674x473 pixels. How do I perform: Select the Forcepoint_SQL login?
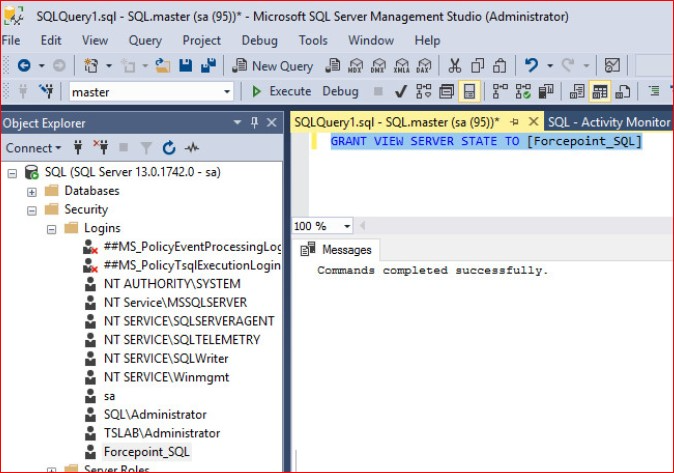147,452
